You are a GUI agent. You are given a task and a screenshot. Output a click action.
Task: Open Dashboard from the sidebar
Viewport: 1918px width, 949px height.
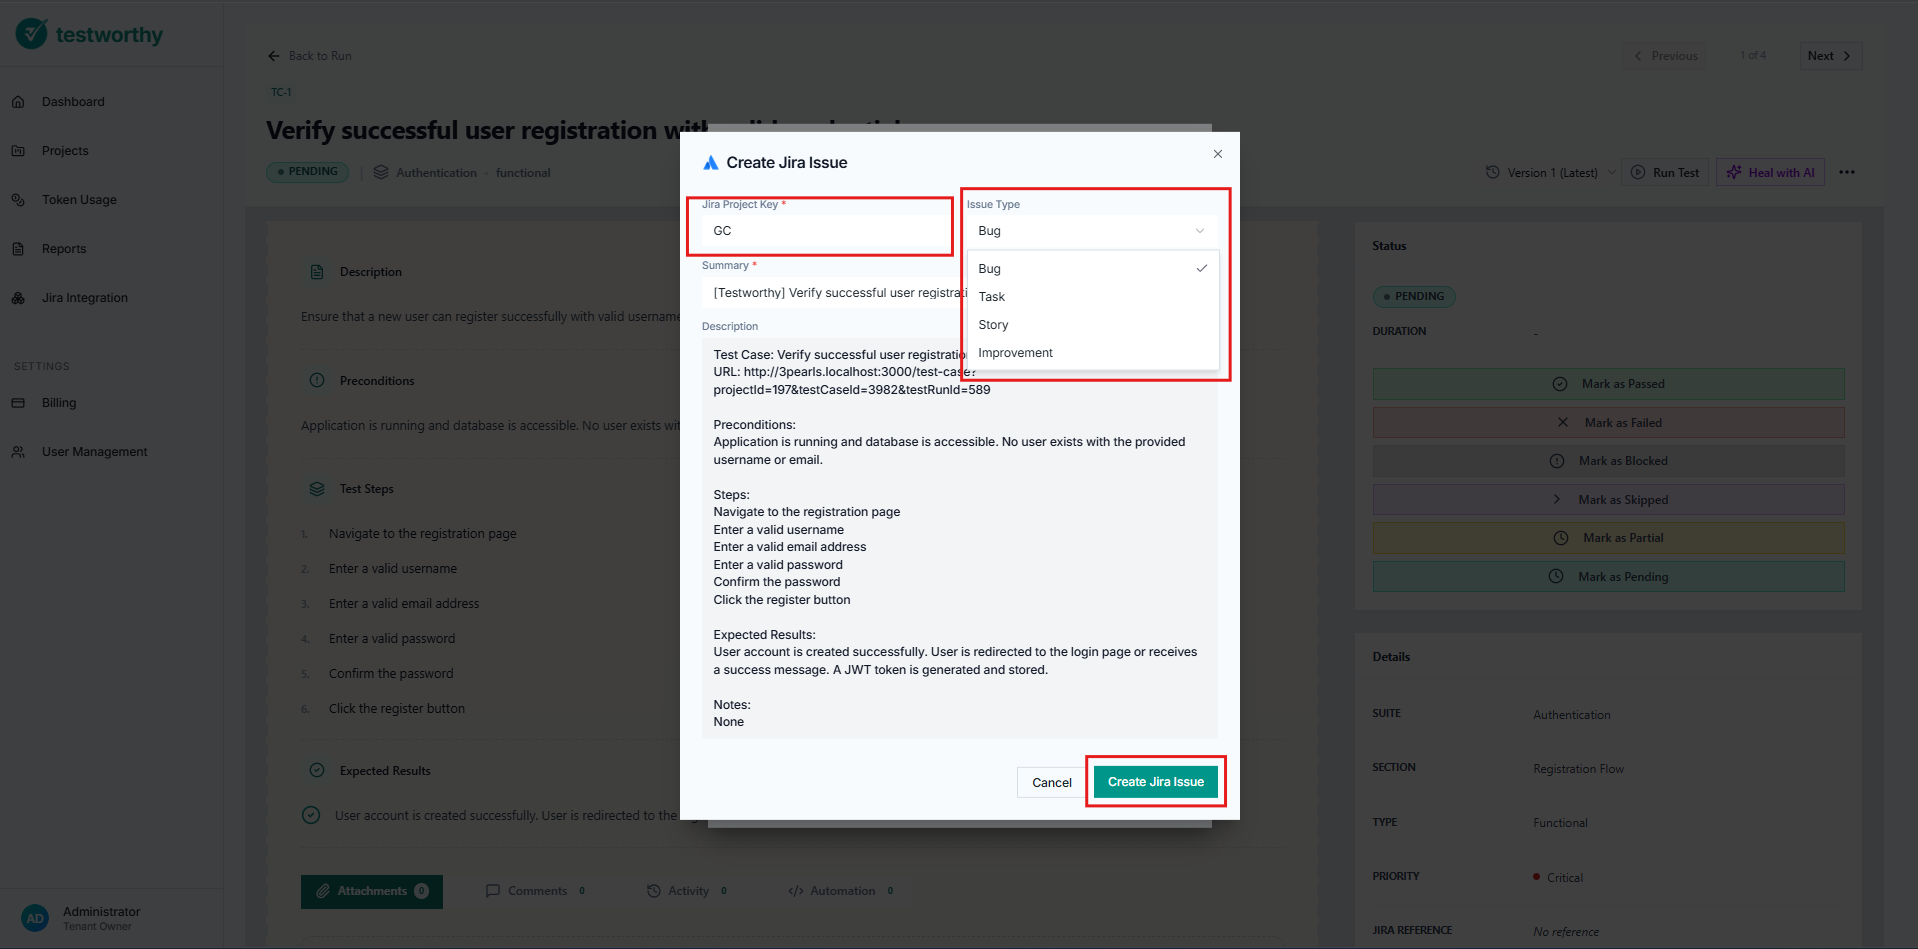[x=73, y=102]
